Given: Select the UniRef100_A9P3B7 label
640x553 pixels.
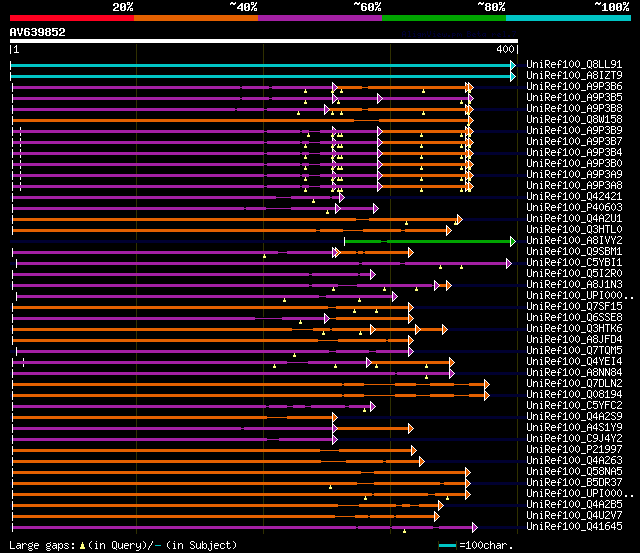Looking at the screenshot, I should 574,142.
